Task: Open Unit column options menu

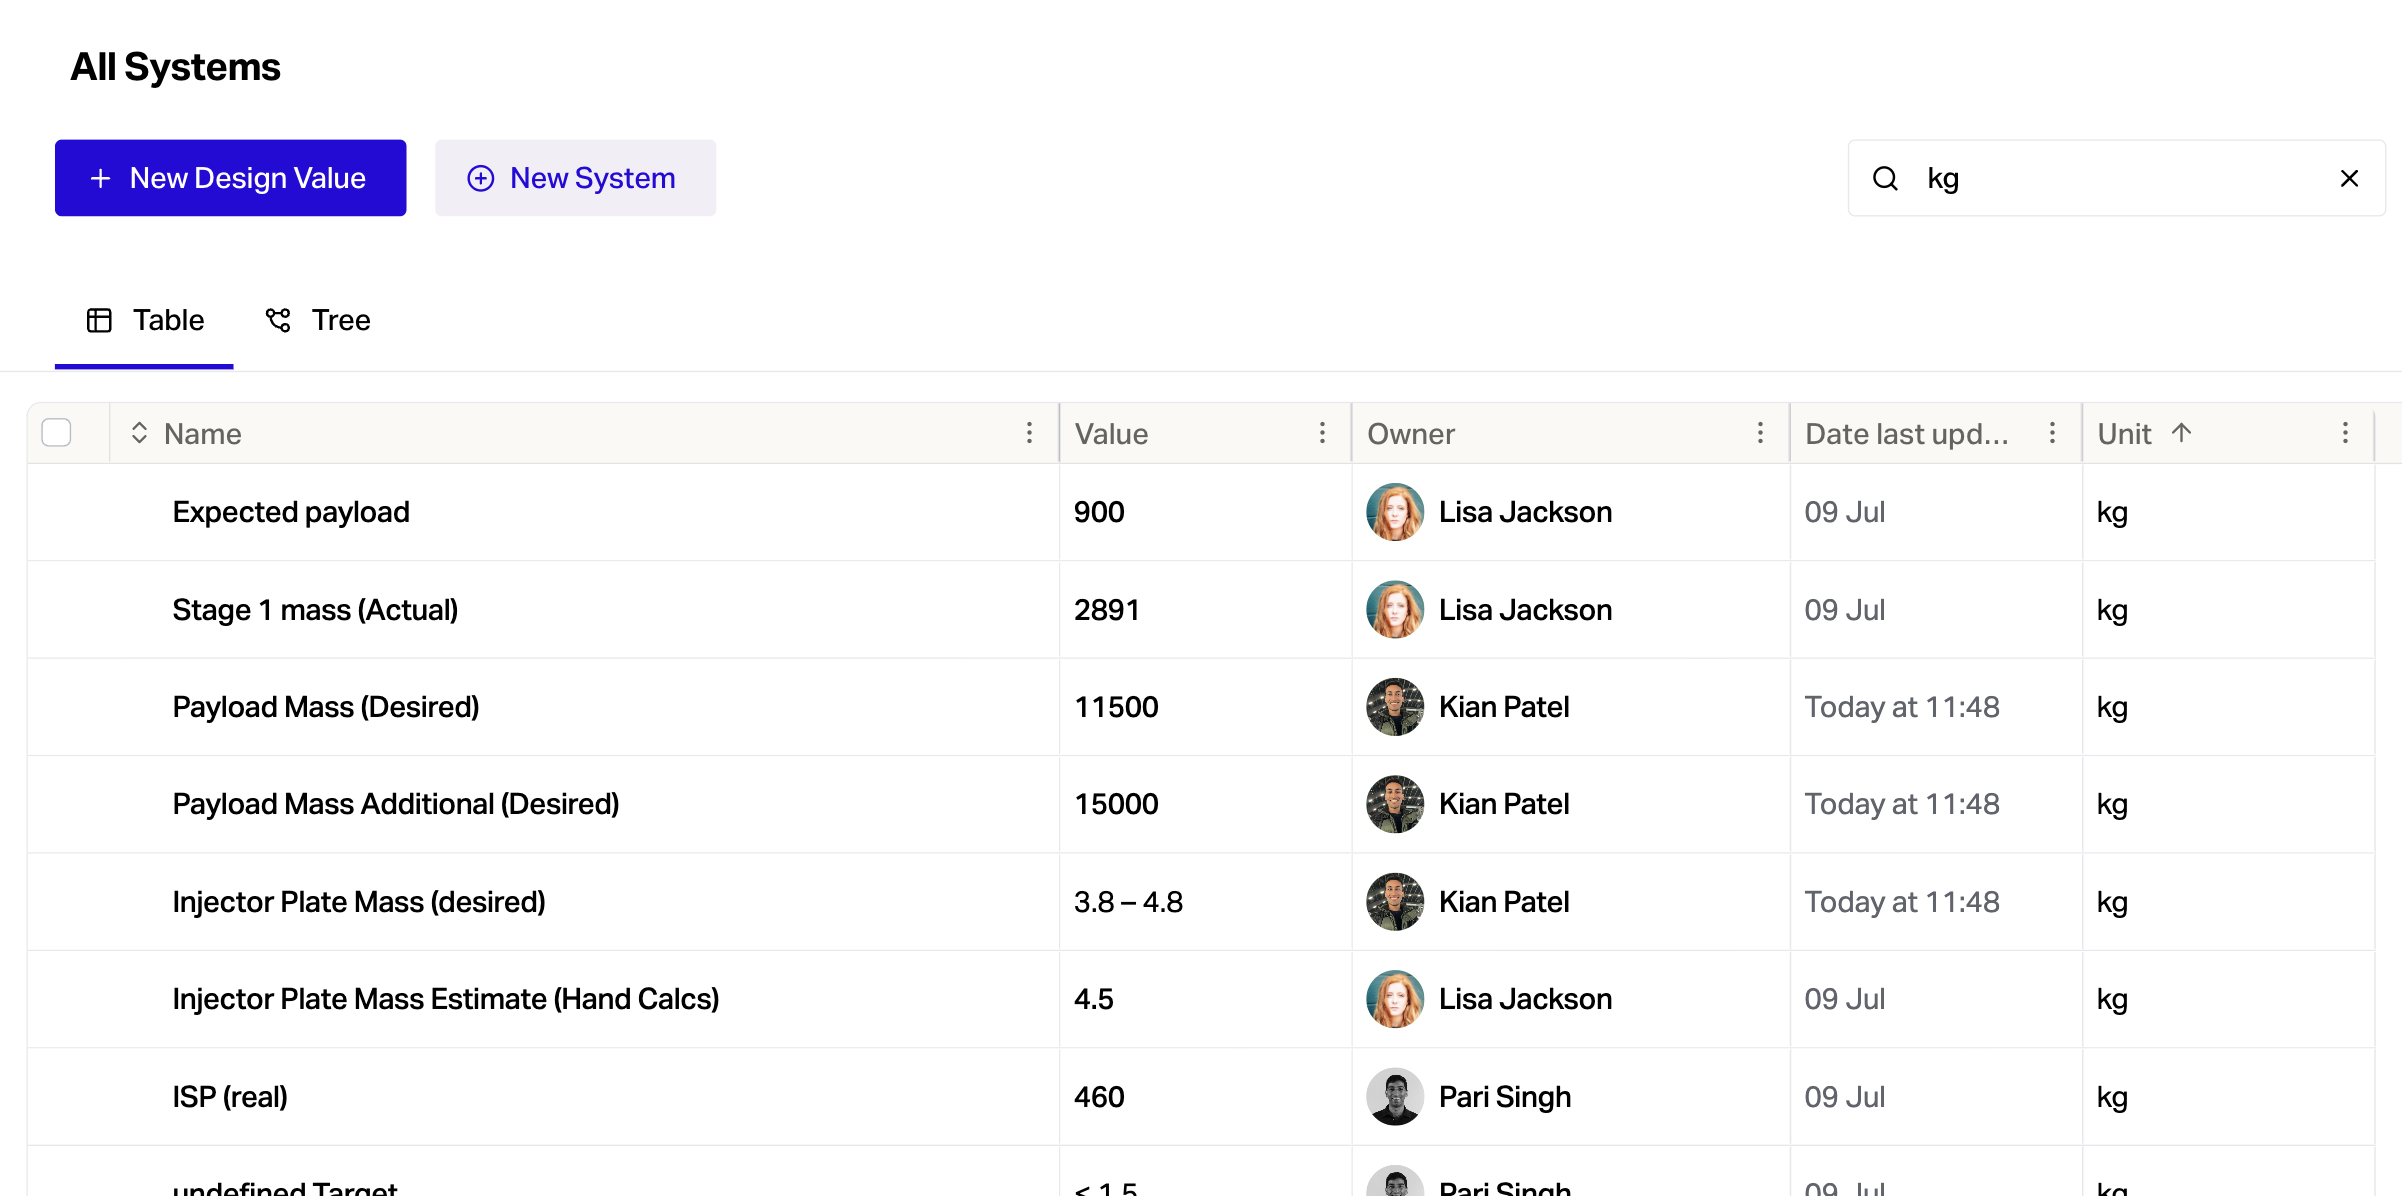Action: coord(2345,433)
